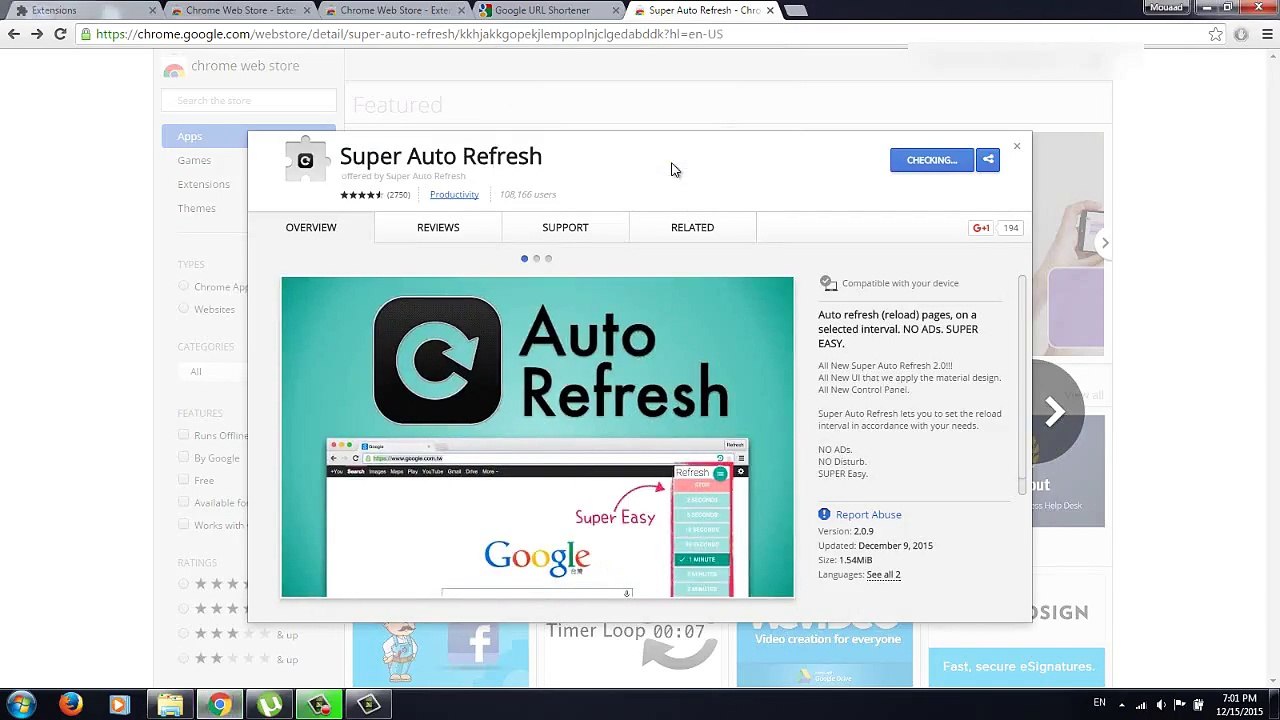This screenshot has width=1280, height=720.
Task: Select the second screenshot carousel dot
Action: 536,259
